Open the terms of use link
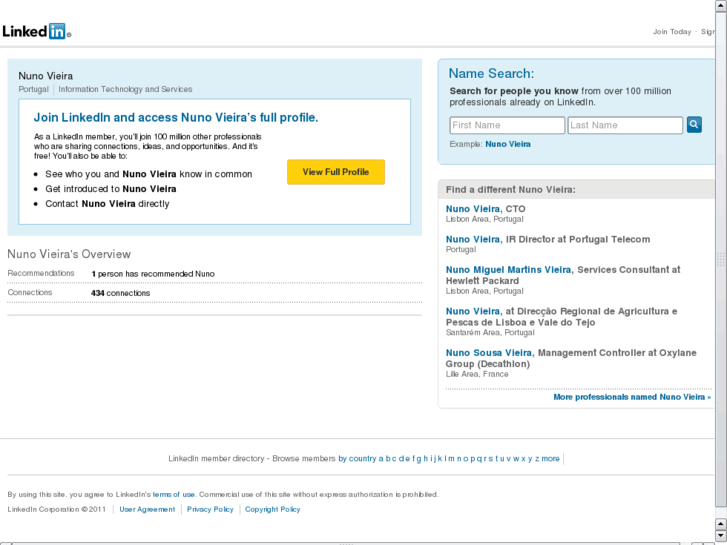This screenshot has width=727, height=545. point(173,494)
